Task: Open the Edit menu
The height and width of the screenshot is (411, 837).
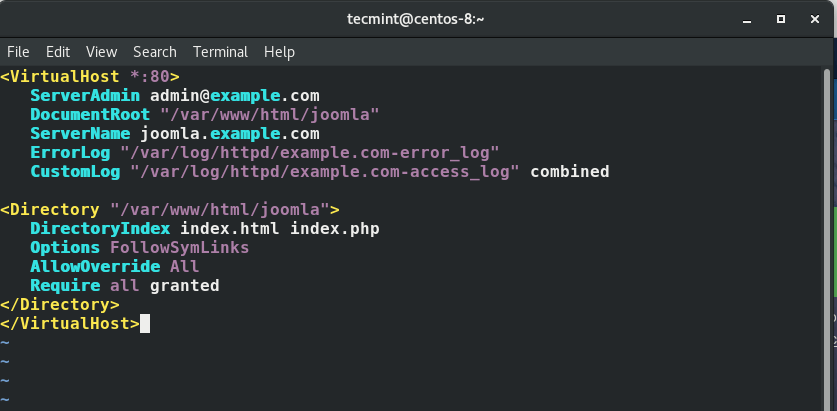Action: pyautogui.click(x=58, y=51)
